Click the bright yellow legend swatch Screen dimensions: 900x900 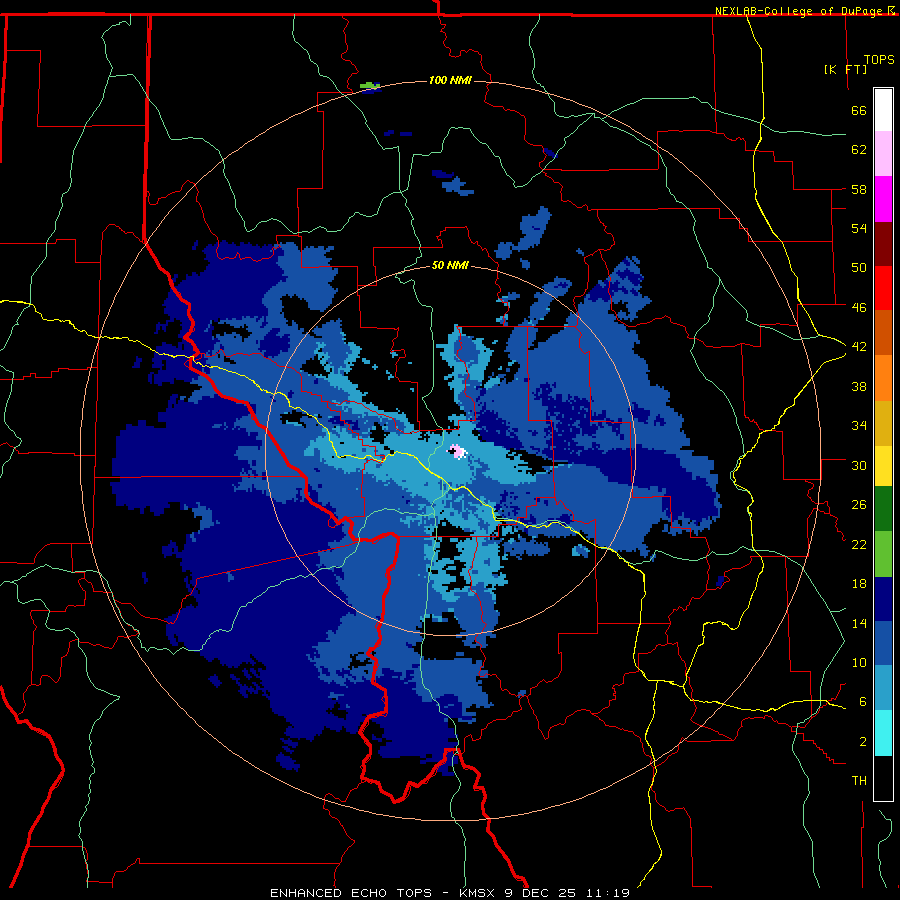point(883,466)
